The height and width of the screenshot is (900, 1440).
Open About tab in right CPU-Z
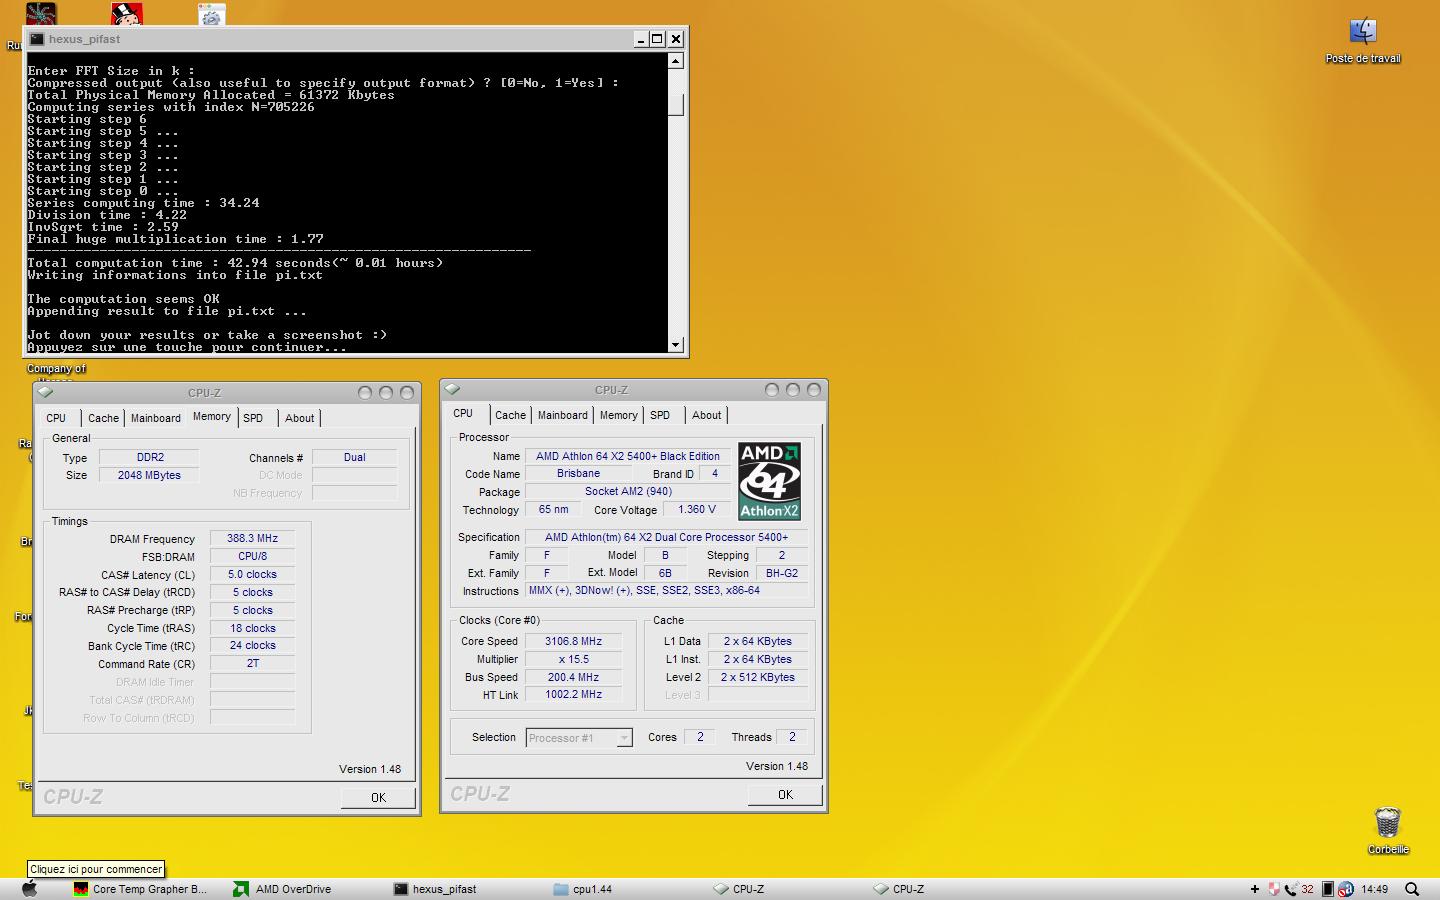click(707, 415)
